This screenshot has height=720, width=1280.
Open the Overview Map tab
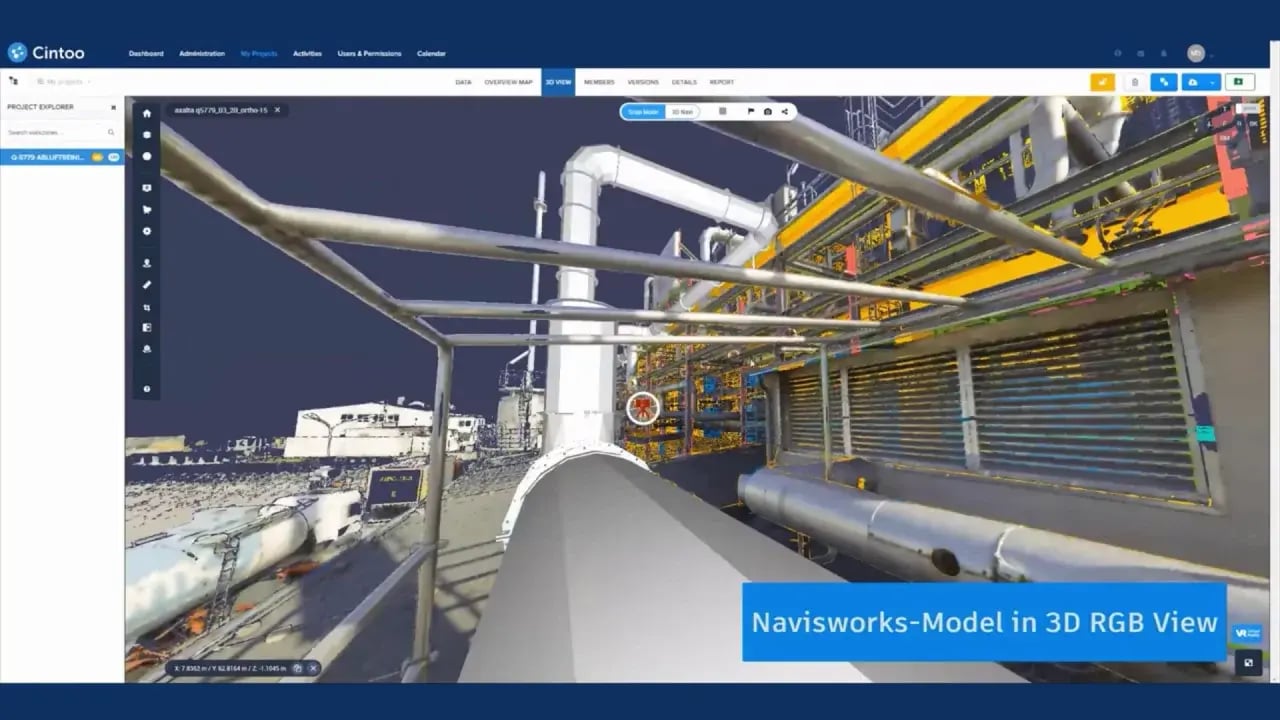(508, 82)
